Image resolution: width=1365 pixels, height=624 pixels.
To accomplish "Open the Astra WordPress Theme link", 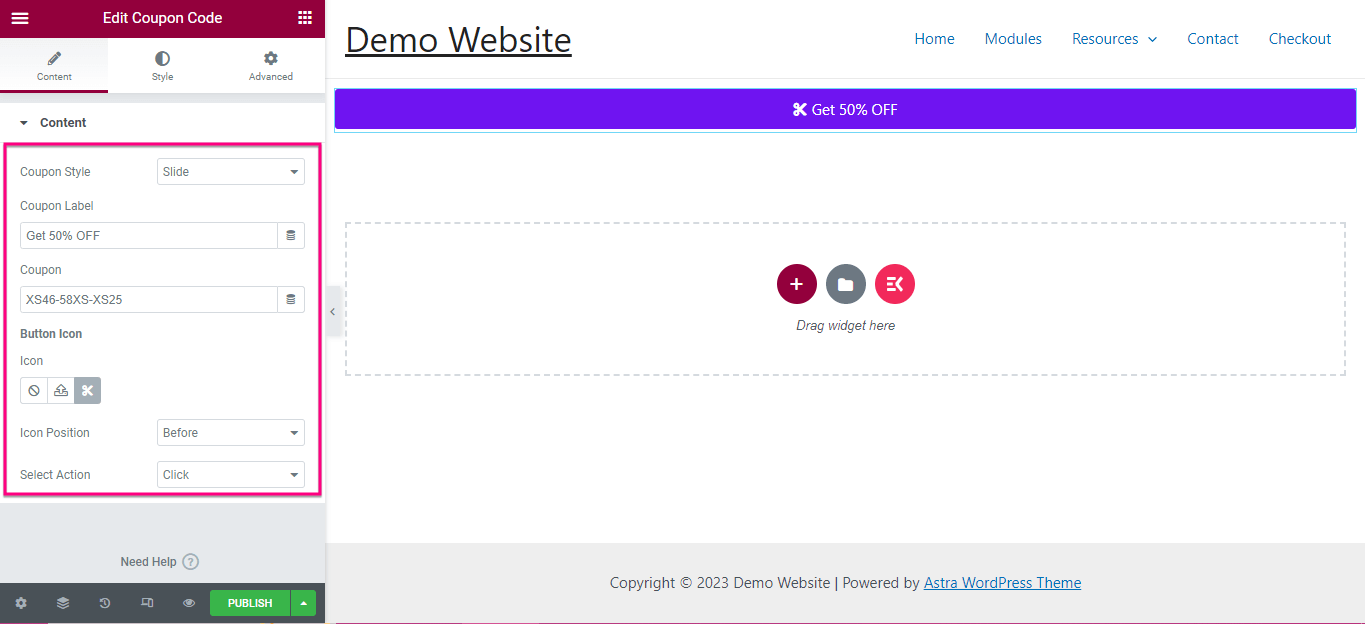I will [1002, 583].
